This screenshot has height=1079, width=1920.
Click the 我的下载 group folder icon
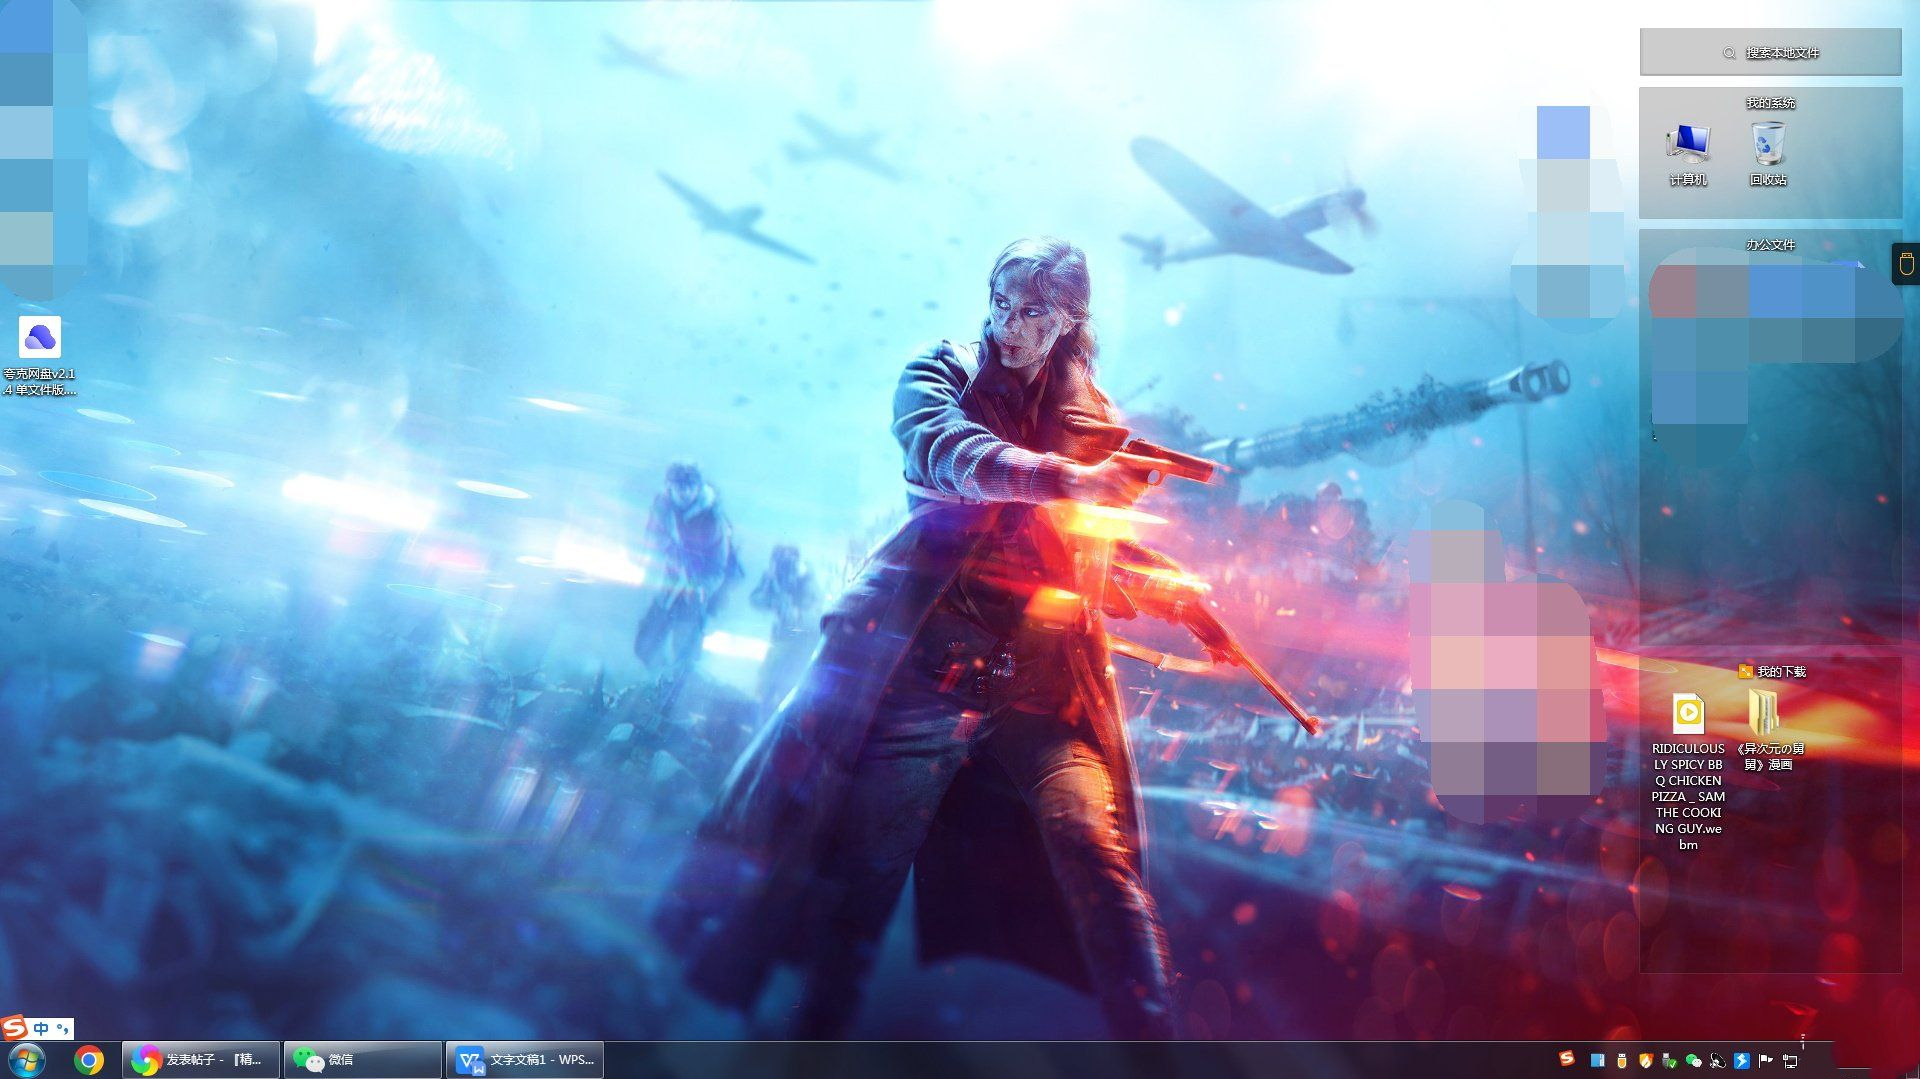click(x=1745, y=672)
